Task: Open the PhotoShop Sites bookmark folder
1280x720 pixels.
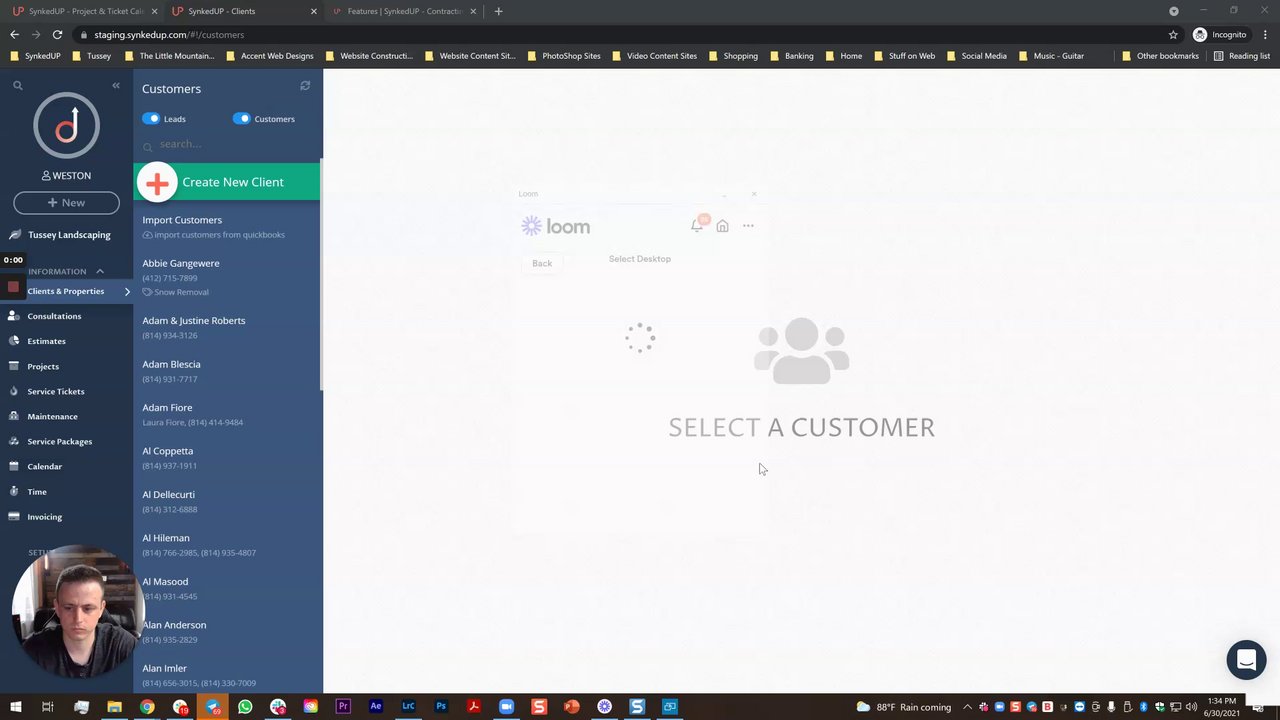Action: coord(564,56)
